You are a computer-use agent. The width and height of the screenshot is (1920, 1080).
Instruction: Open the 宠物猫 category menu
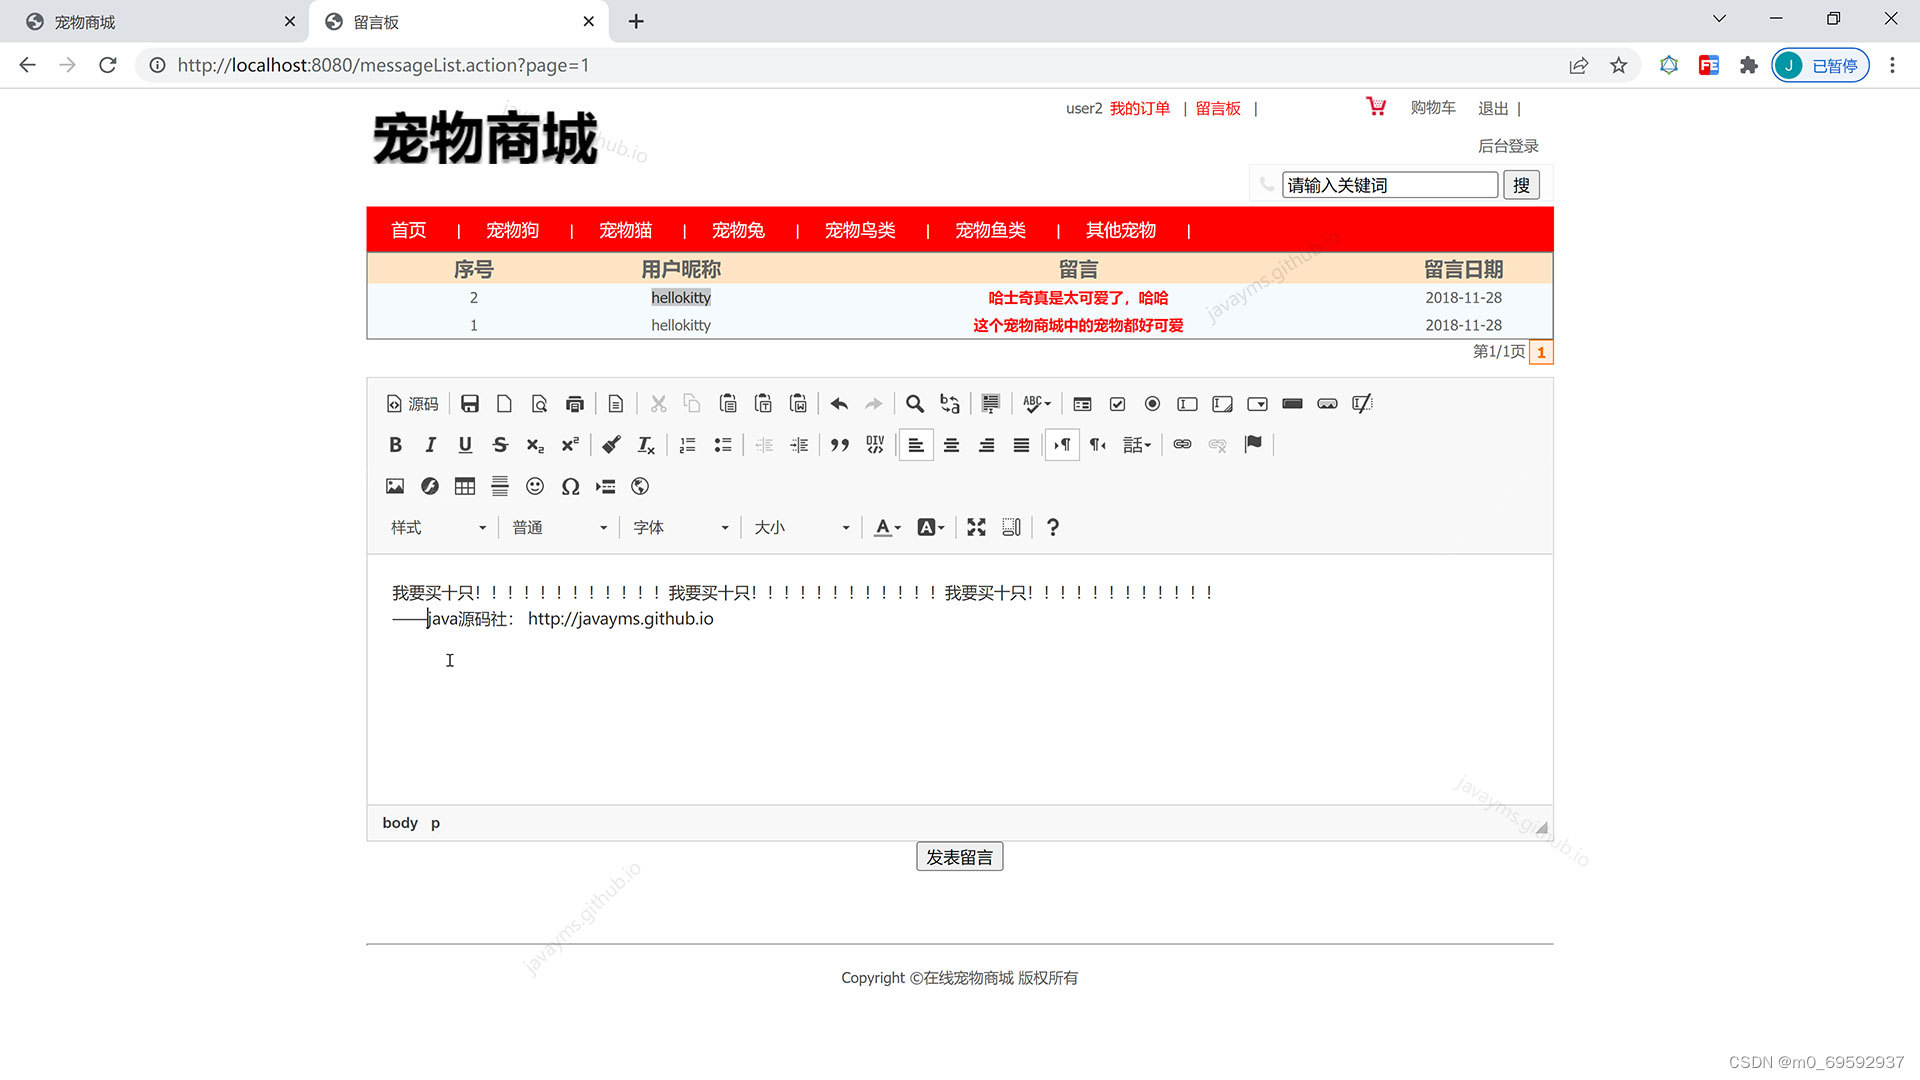click(626, 230)
